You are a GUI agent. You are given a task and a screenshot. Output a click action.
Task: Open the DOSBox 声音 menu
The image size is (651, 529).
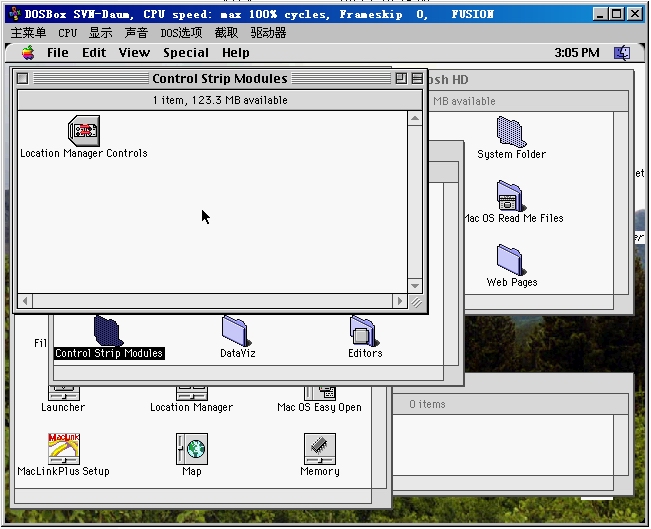(136, 33)
